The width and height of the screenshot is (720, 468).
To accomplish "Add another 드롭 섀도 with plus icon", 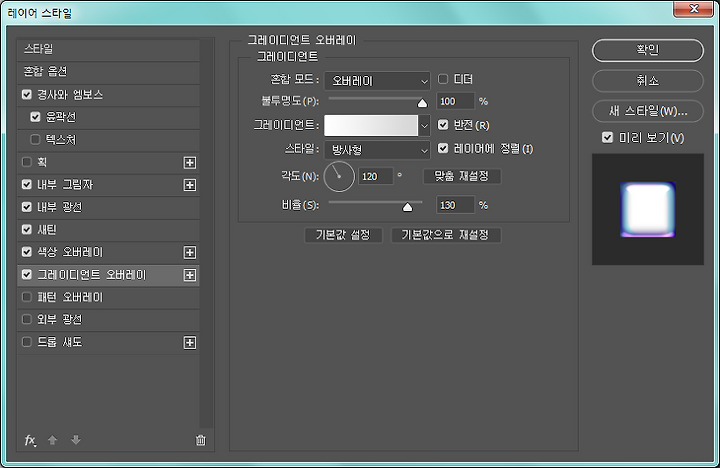I will pyautogui.click(x=190, y=343).
